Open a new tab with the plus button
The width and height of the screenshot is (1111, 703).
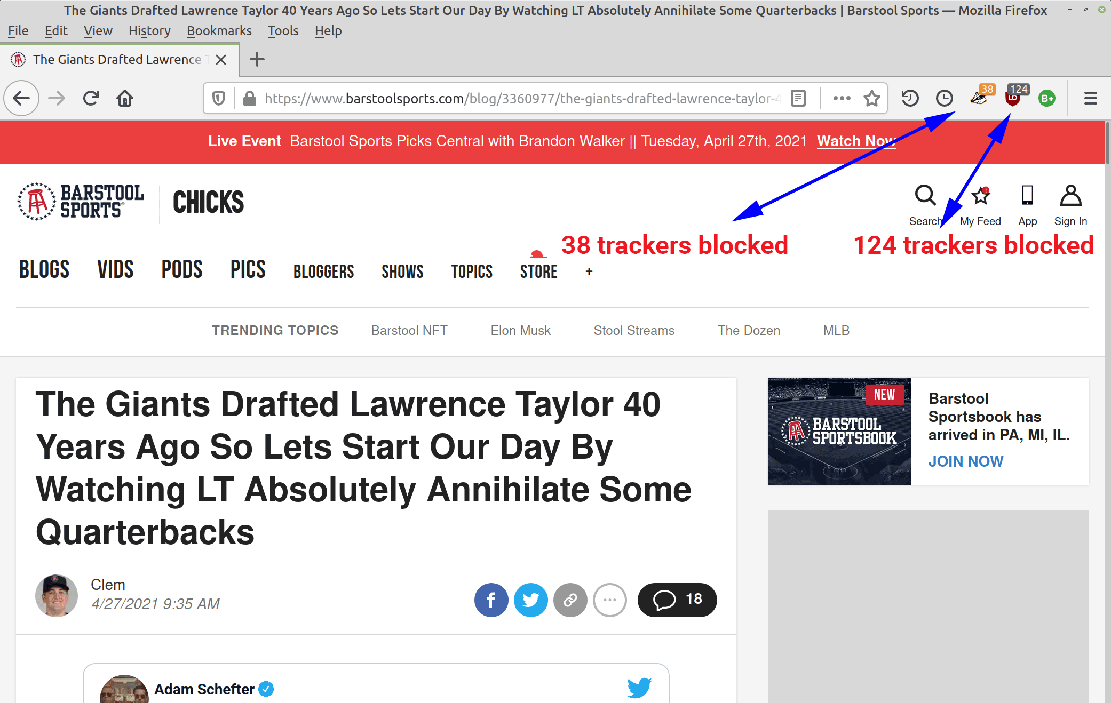point(257,60)
